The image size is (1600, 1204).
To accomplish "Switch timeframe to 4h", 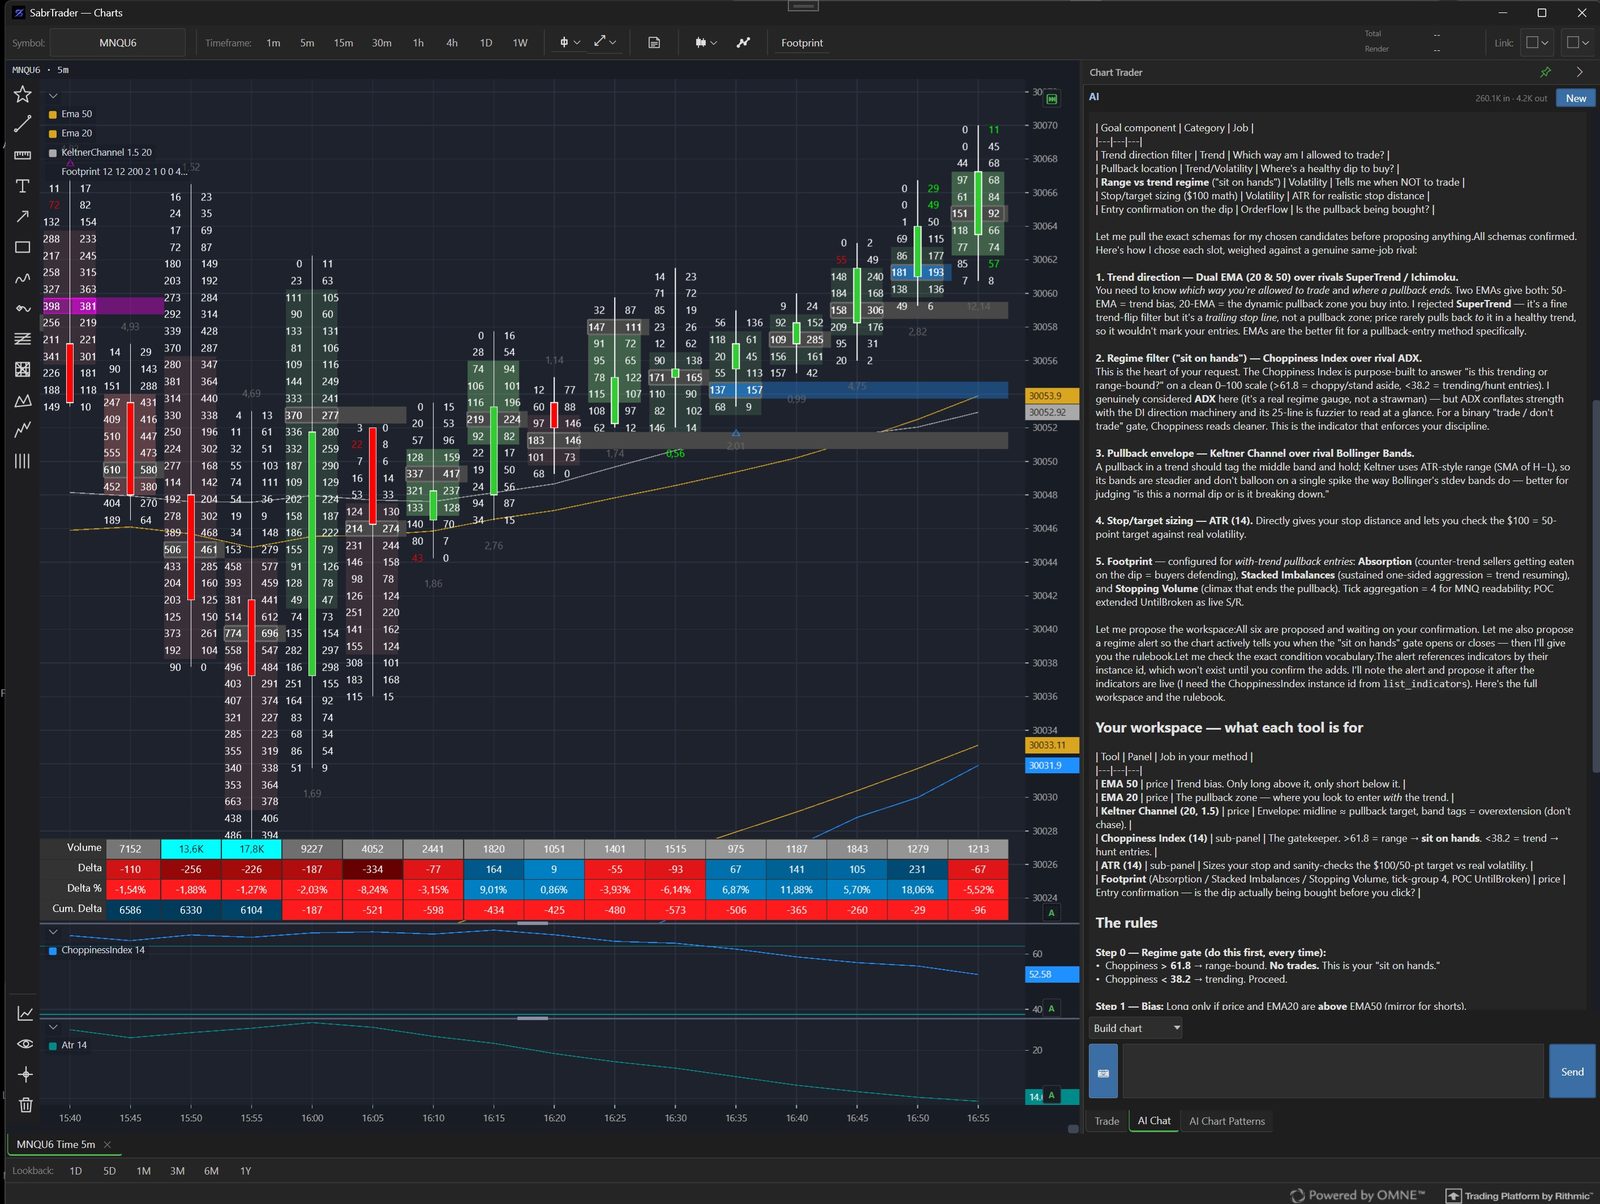I will 452,43.
